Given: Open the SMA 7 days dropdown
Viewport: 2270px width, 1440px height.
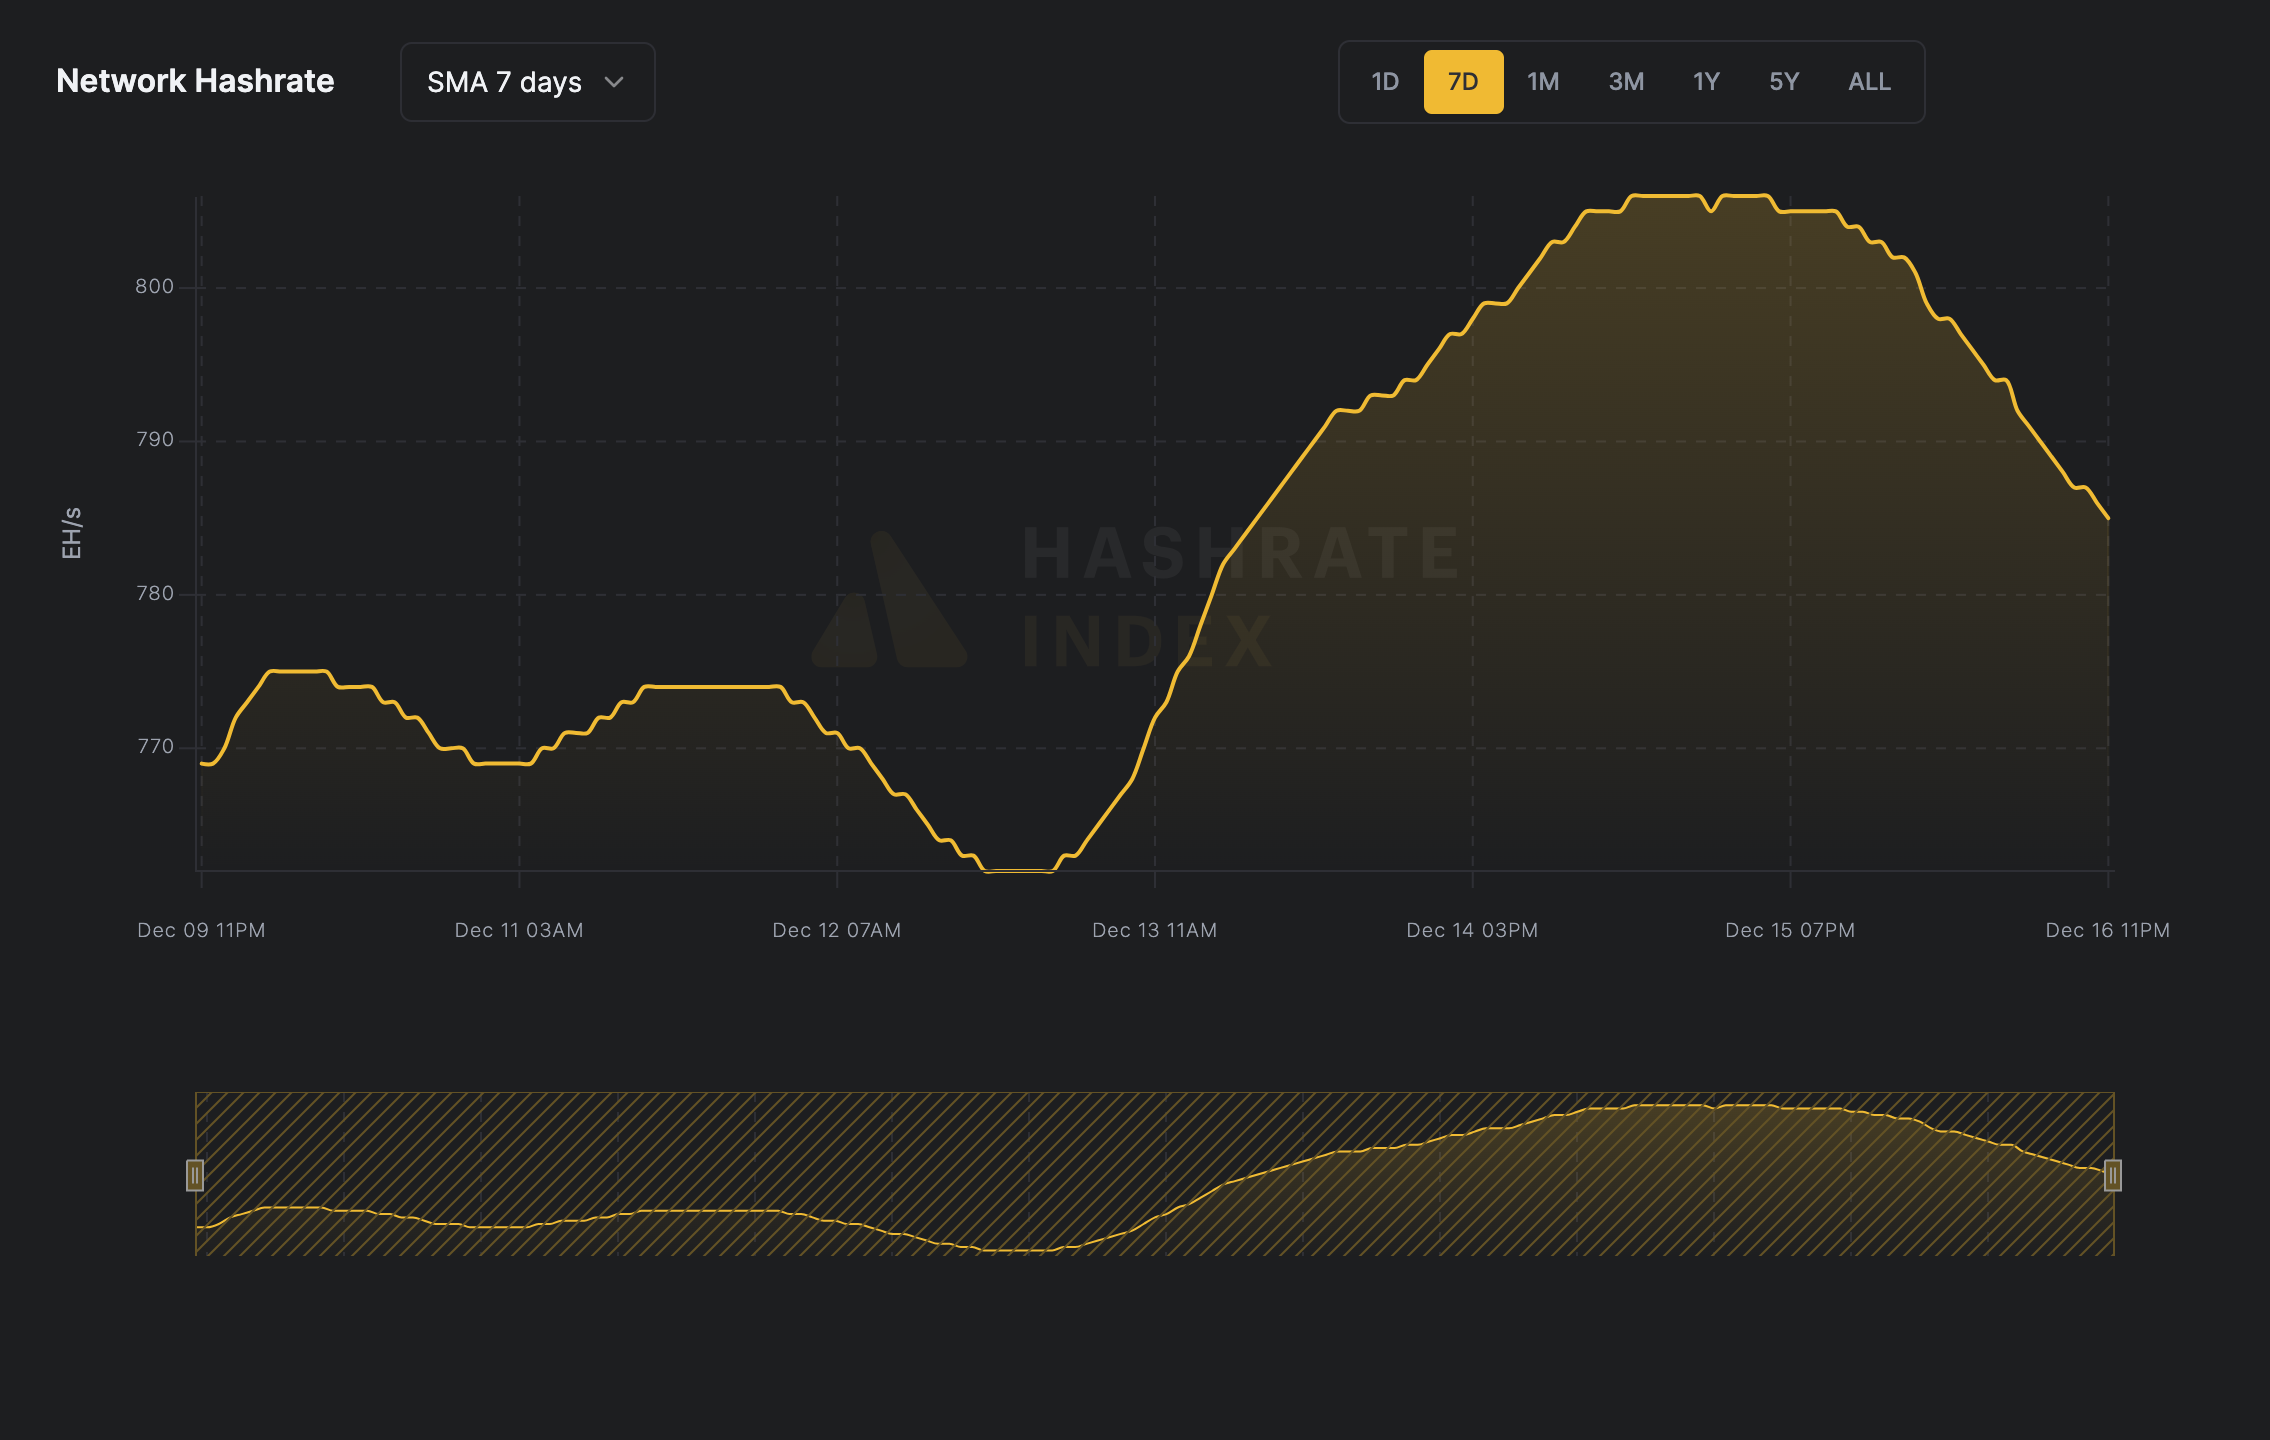Looking at the screenshot, I should click(x=527, y=82).
